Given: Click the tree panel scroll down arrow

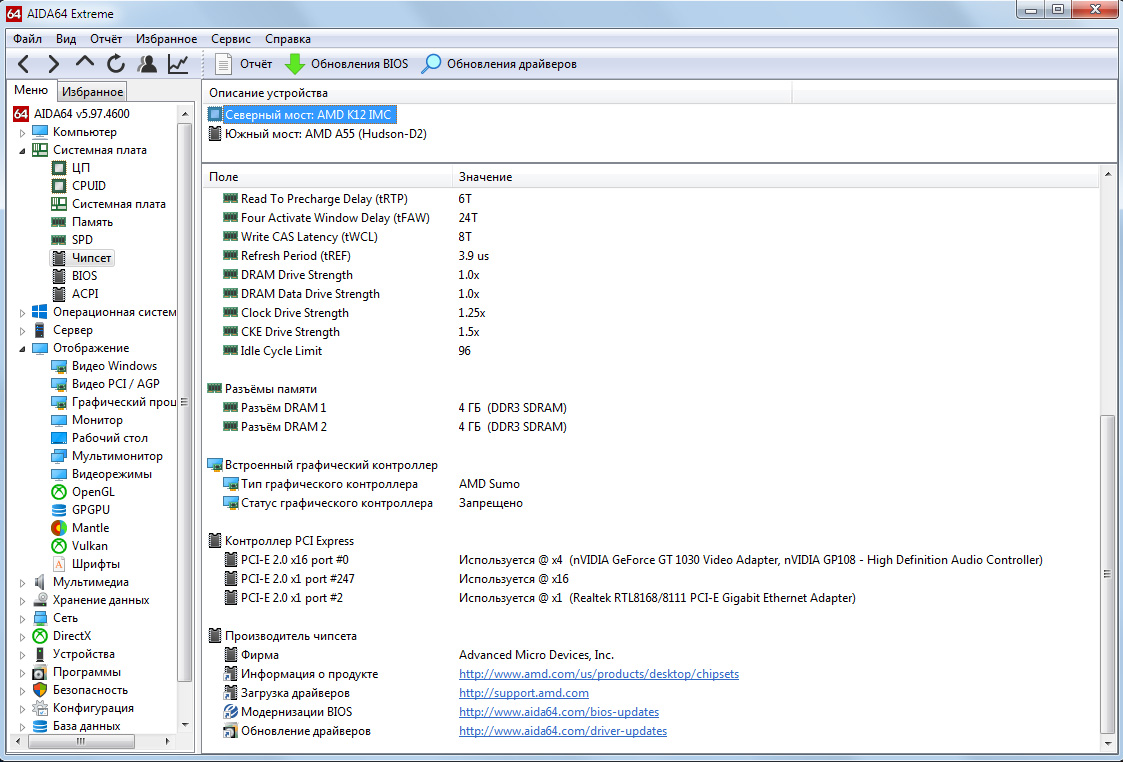Looking at the screenshot, I should pos(185,725).
